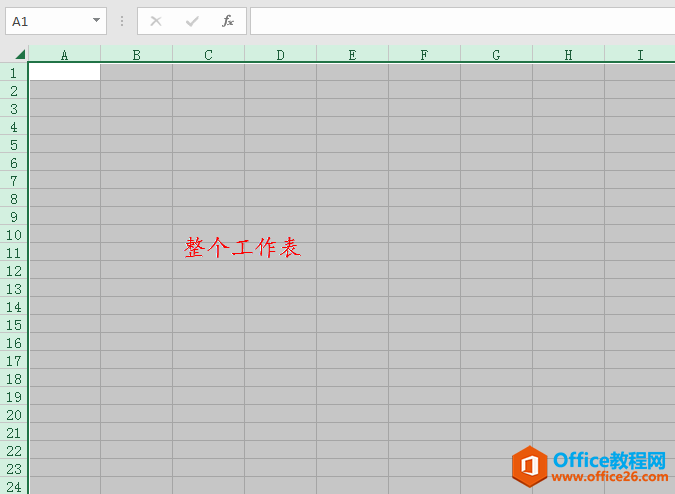Open Insert Function fx dialog

[x=228, y=21]
